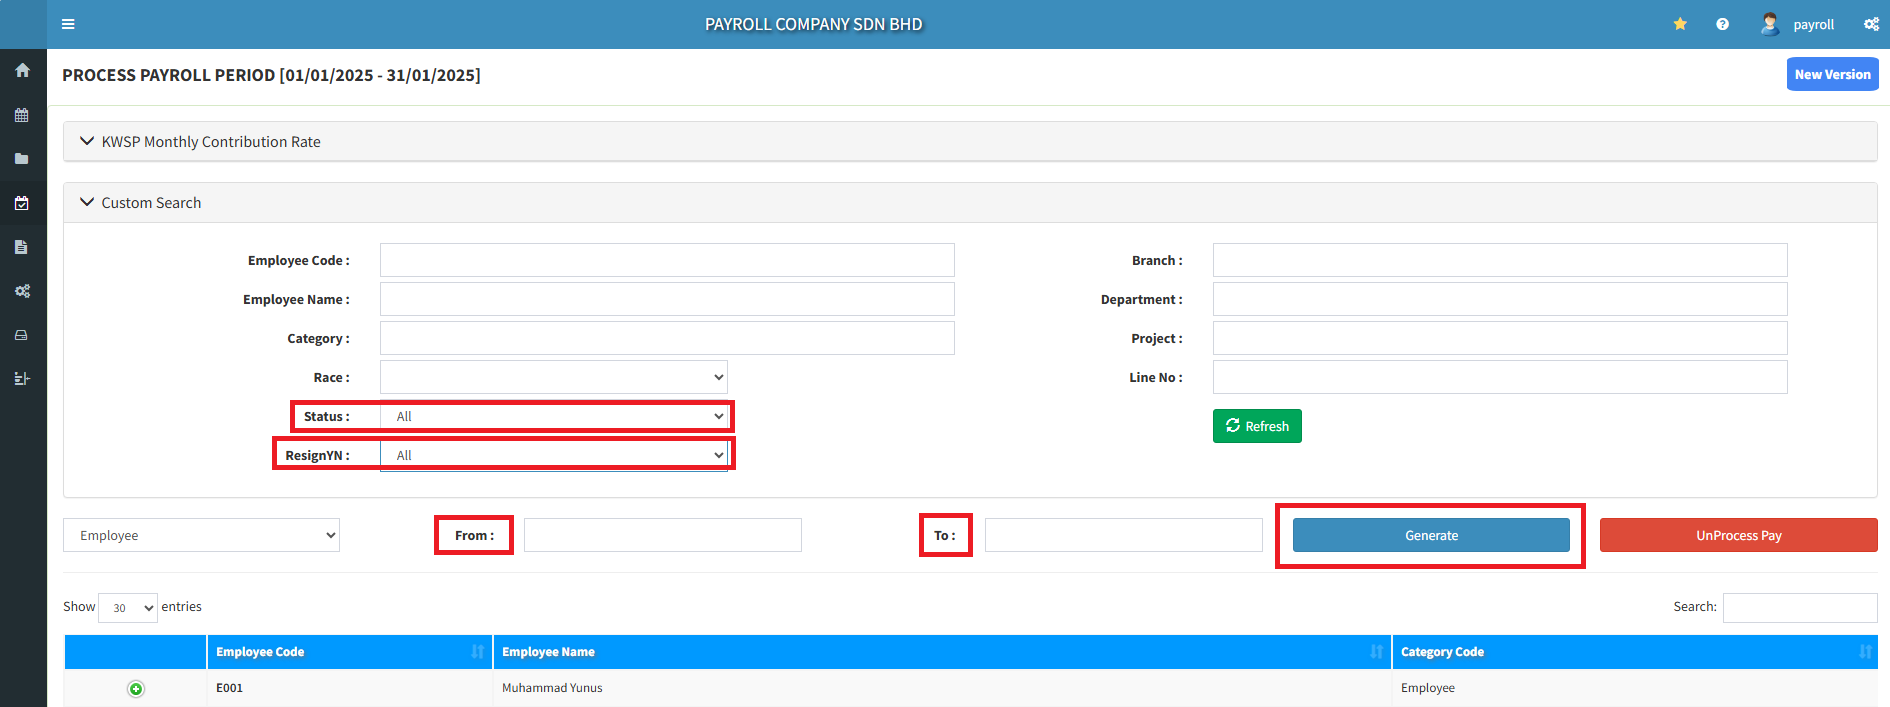
Task: Click the home icon in the sidebar
Action: 22,71
